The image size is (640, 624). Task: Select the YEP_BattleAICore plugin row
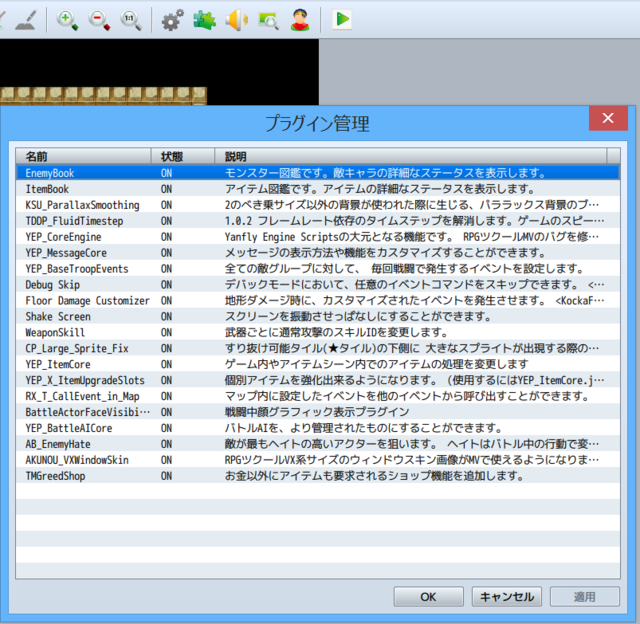[318, 428]
